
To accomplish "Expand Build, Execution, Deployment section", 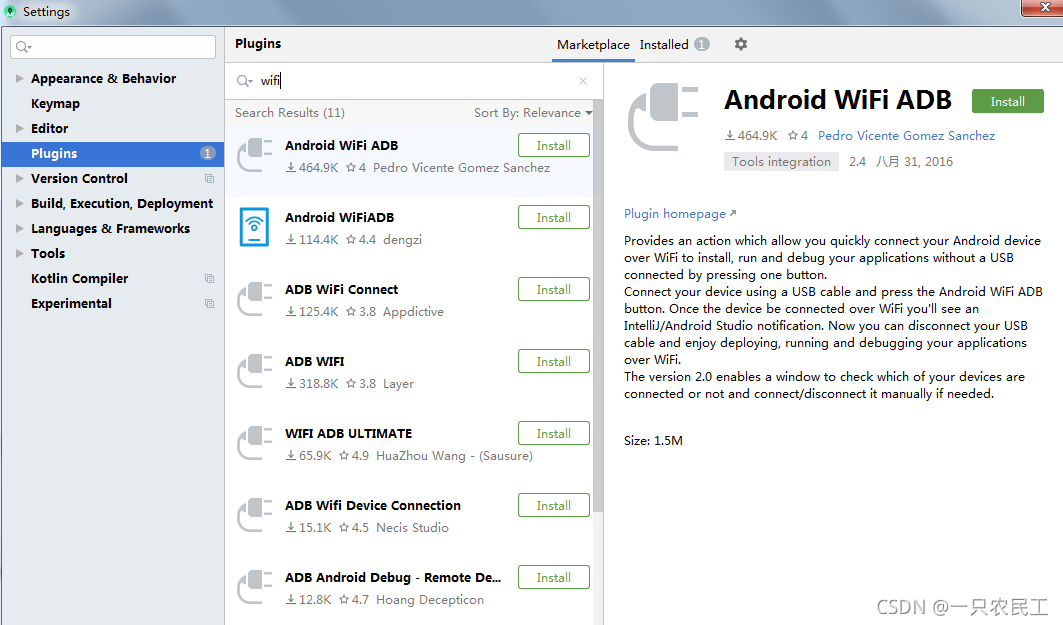I will pos(20,203).
